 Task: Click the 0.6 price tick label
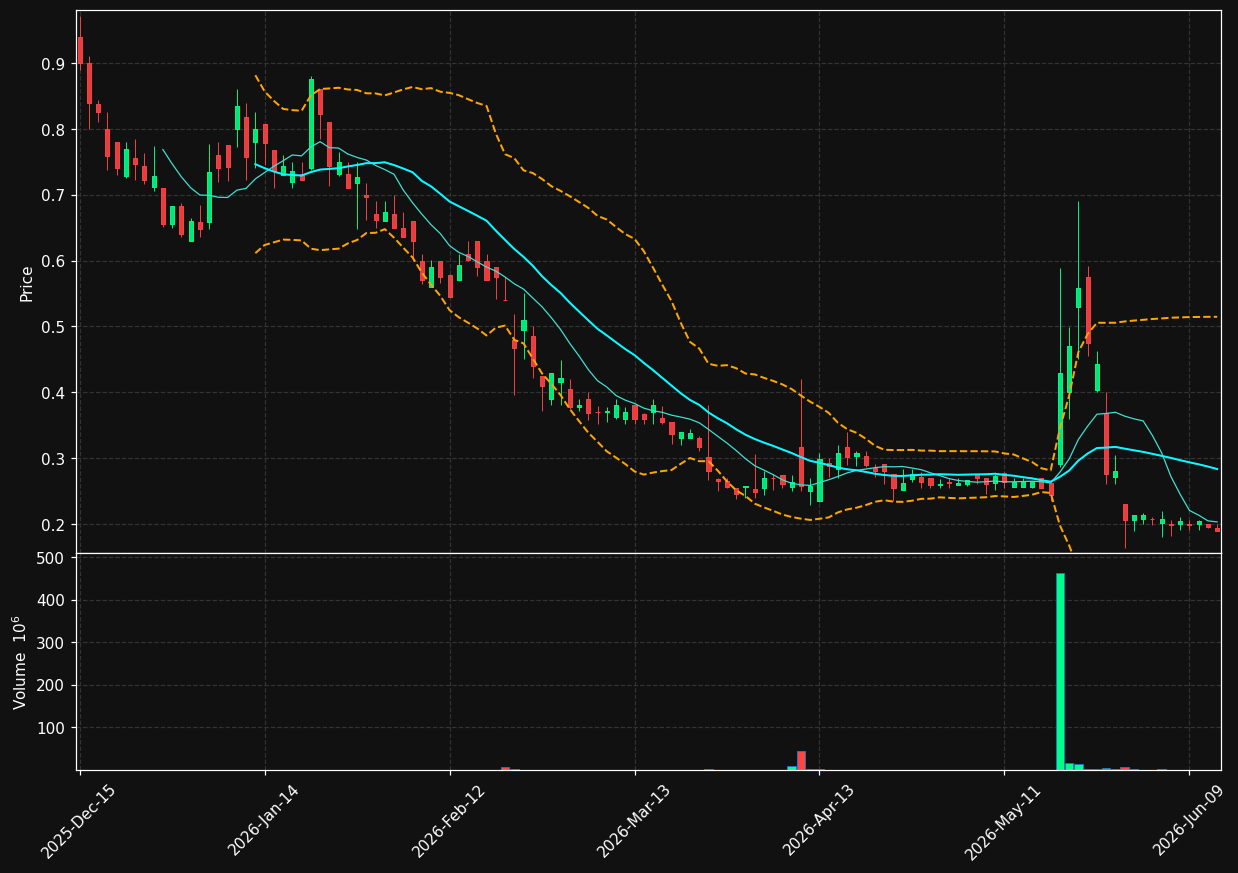tap(53, 262)
